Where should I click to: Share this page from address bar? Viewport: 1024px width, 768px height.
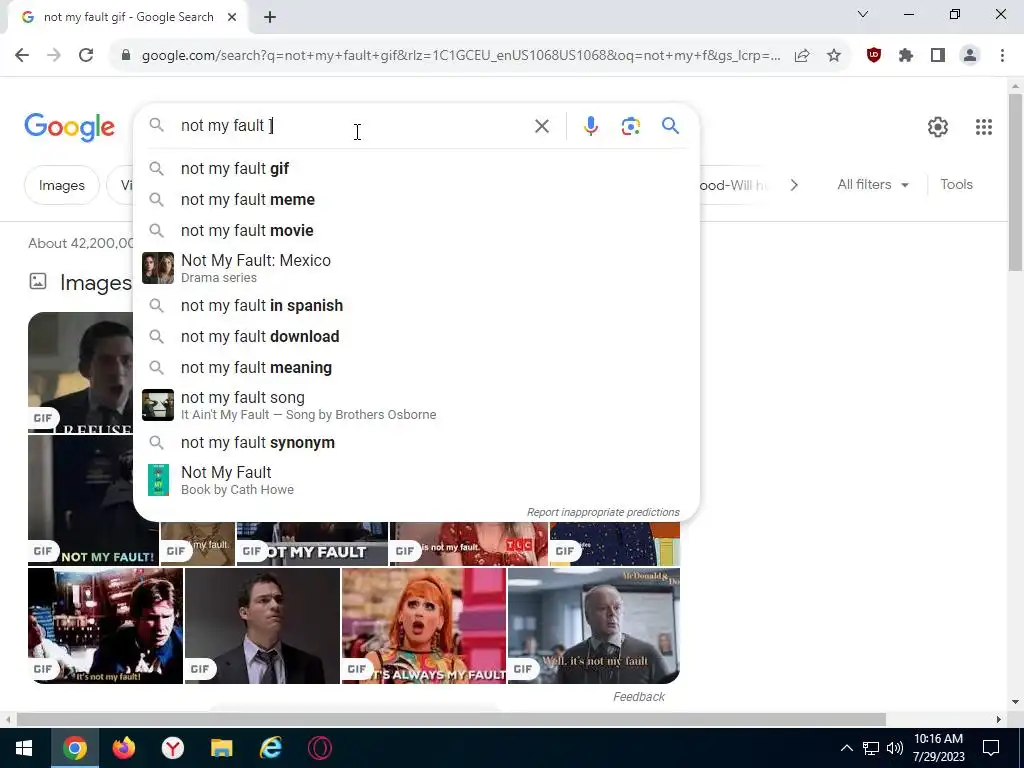[802, 56]
